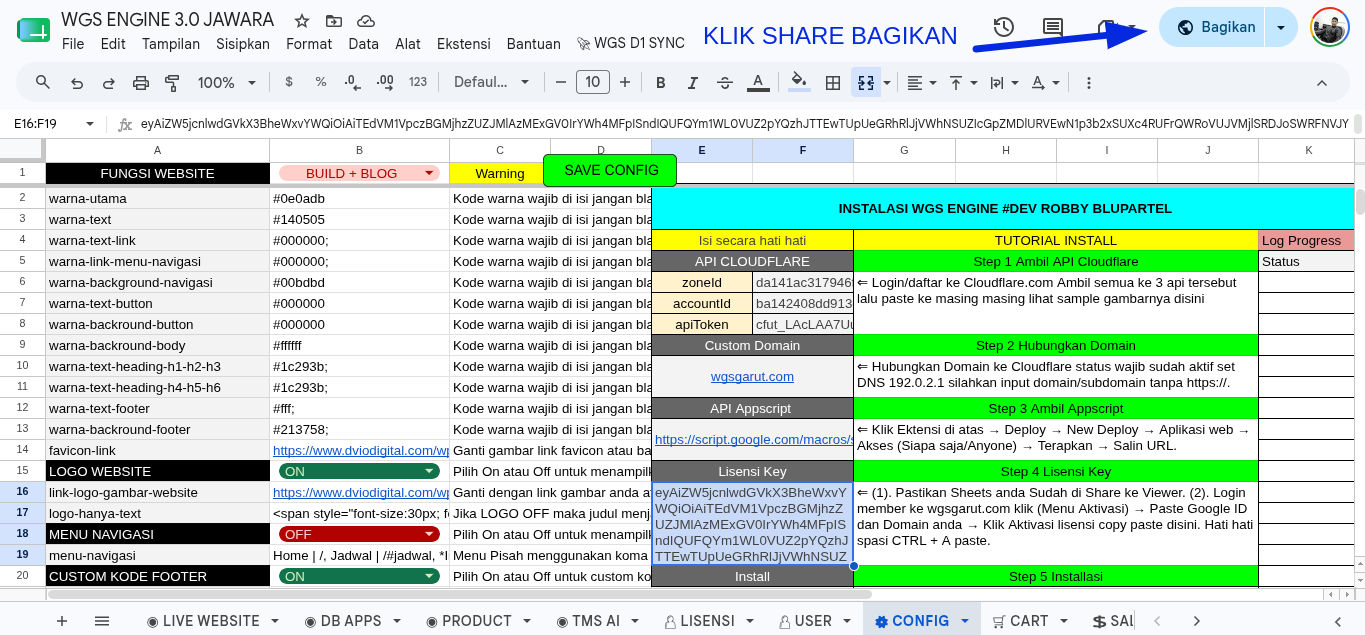Open version history clock icon

click(x=1003, y=28)
